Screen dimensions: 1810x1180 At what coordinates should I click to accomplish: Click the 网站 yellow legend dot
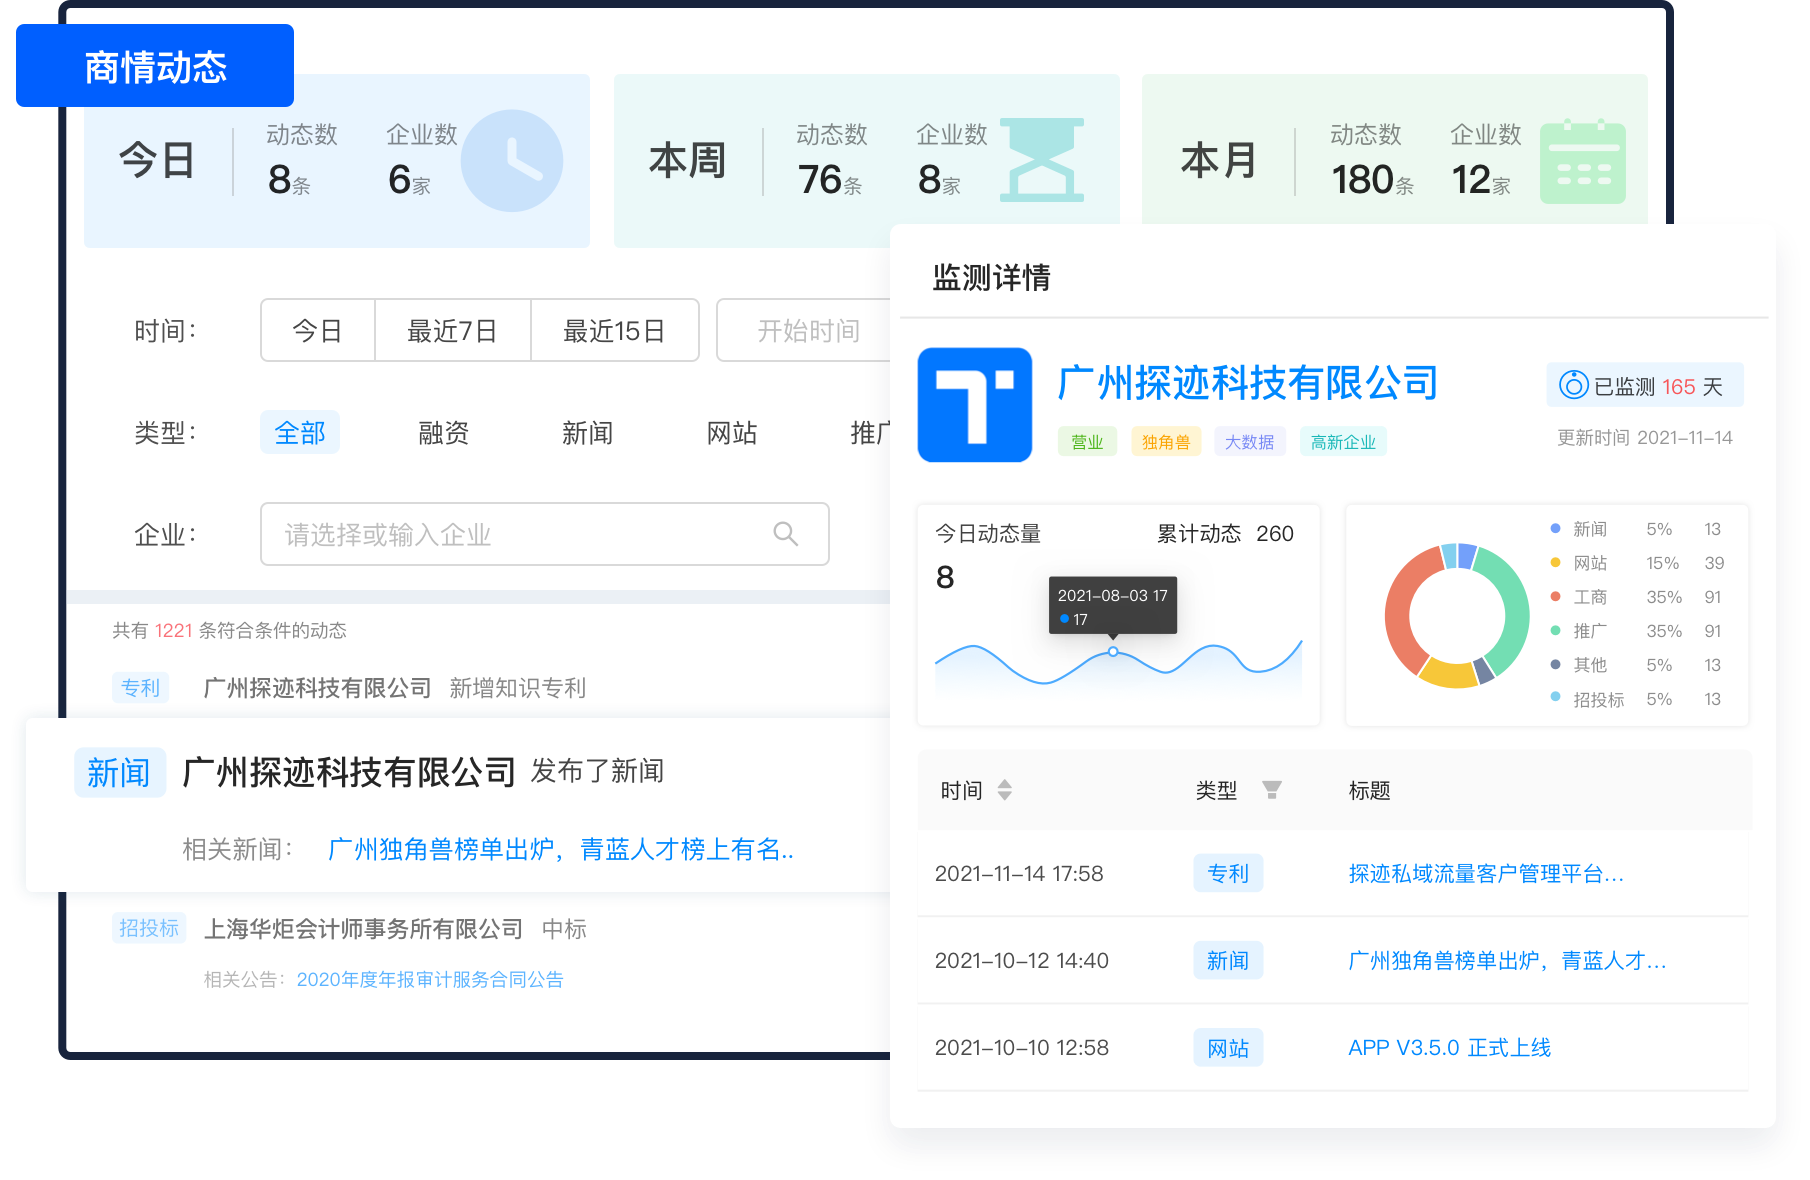(1555, 562)
